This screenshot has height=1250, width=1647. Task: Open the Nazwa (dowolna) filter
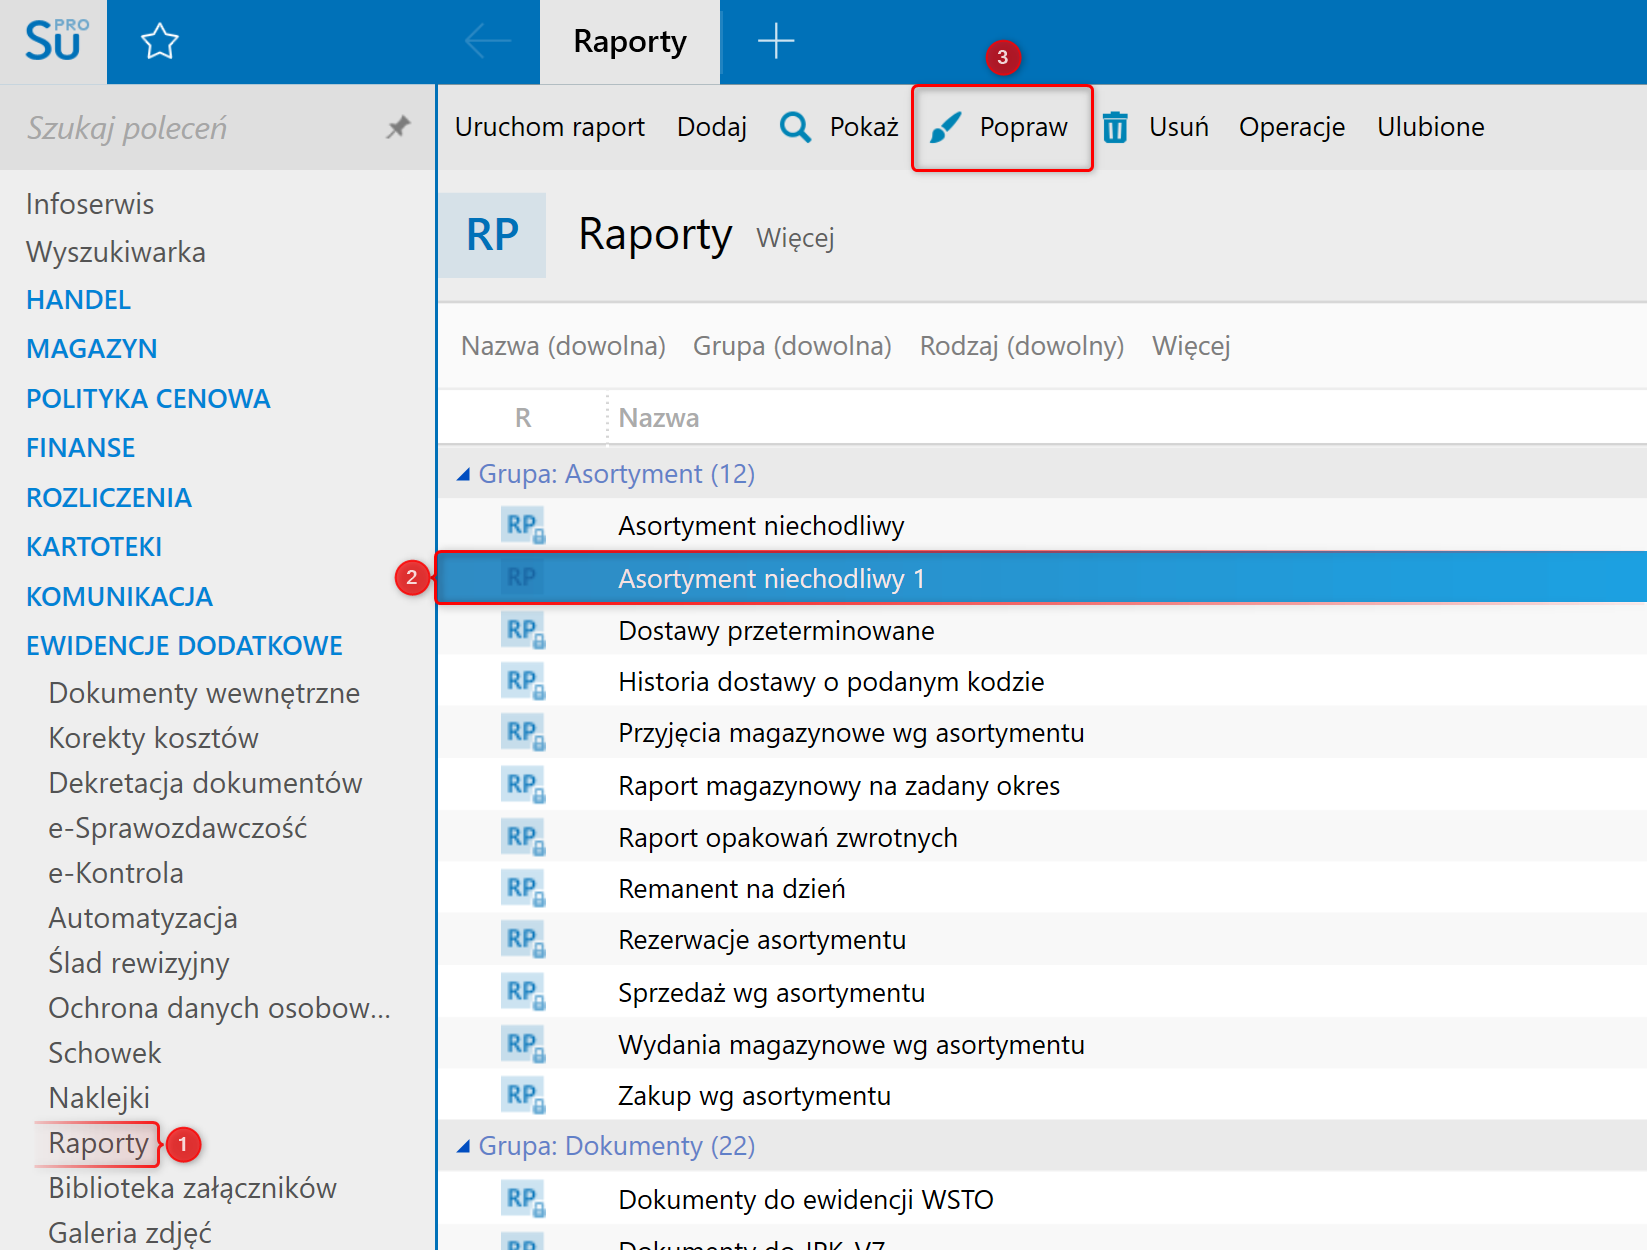563,346
